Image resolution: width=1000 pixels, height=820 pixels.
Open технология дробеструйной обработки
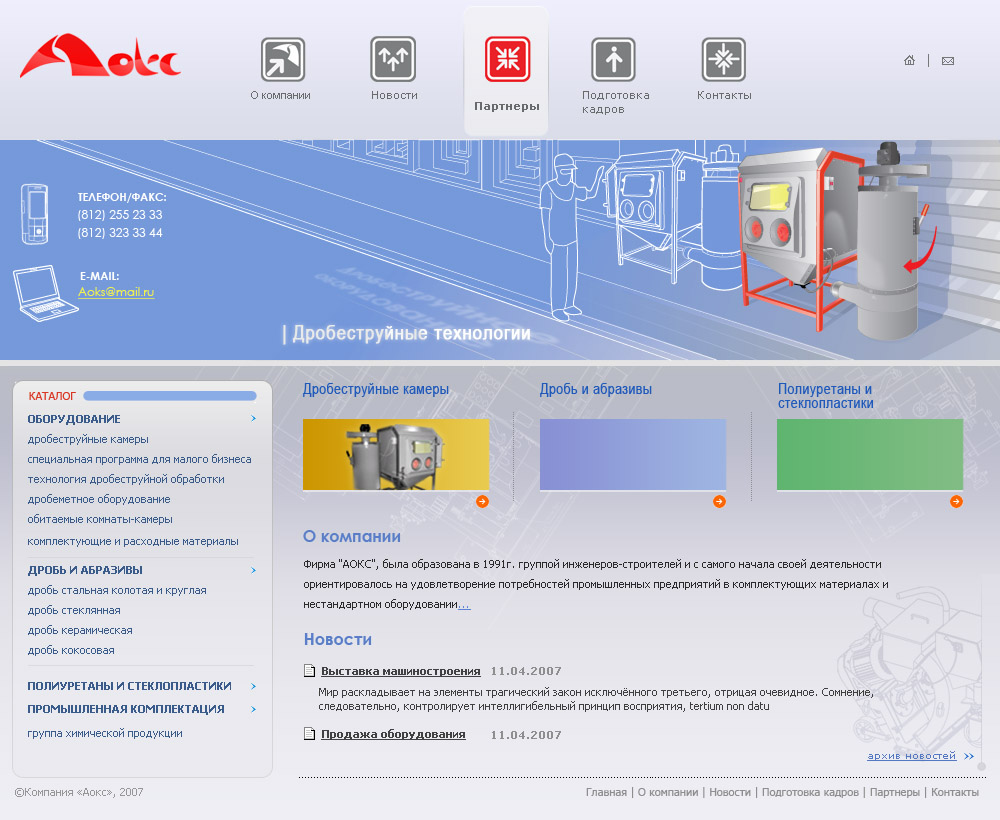(x=126, y=479)
